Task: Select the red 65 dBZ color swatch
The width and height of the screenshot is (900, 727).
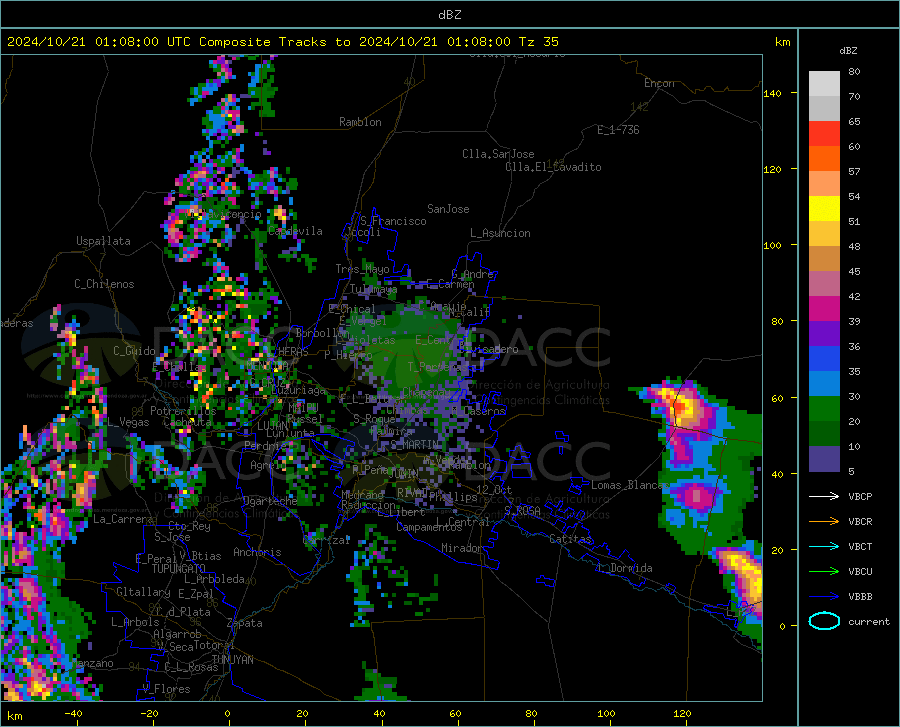Action: point(824,134)
